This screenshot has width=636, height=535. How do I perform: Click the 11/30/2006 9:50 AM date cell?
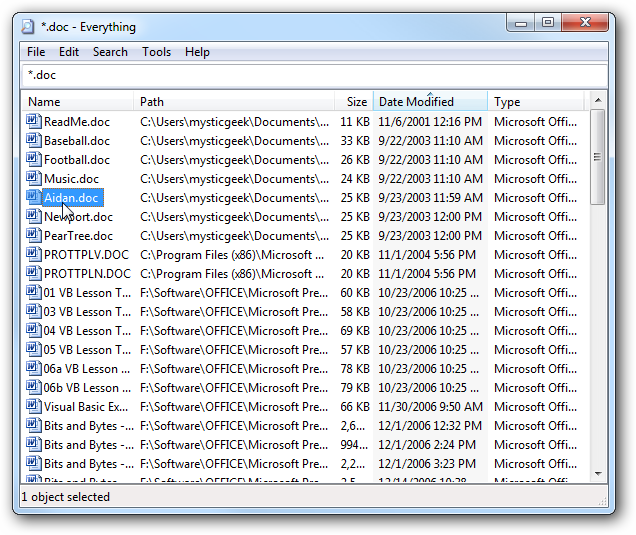click(x=430, y=407)
